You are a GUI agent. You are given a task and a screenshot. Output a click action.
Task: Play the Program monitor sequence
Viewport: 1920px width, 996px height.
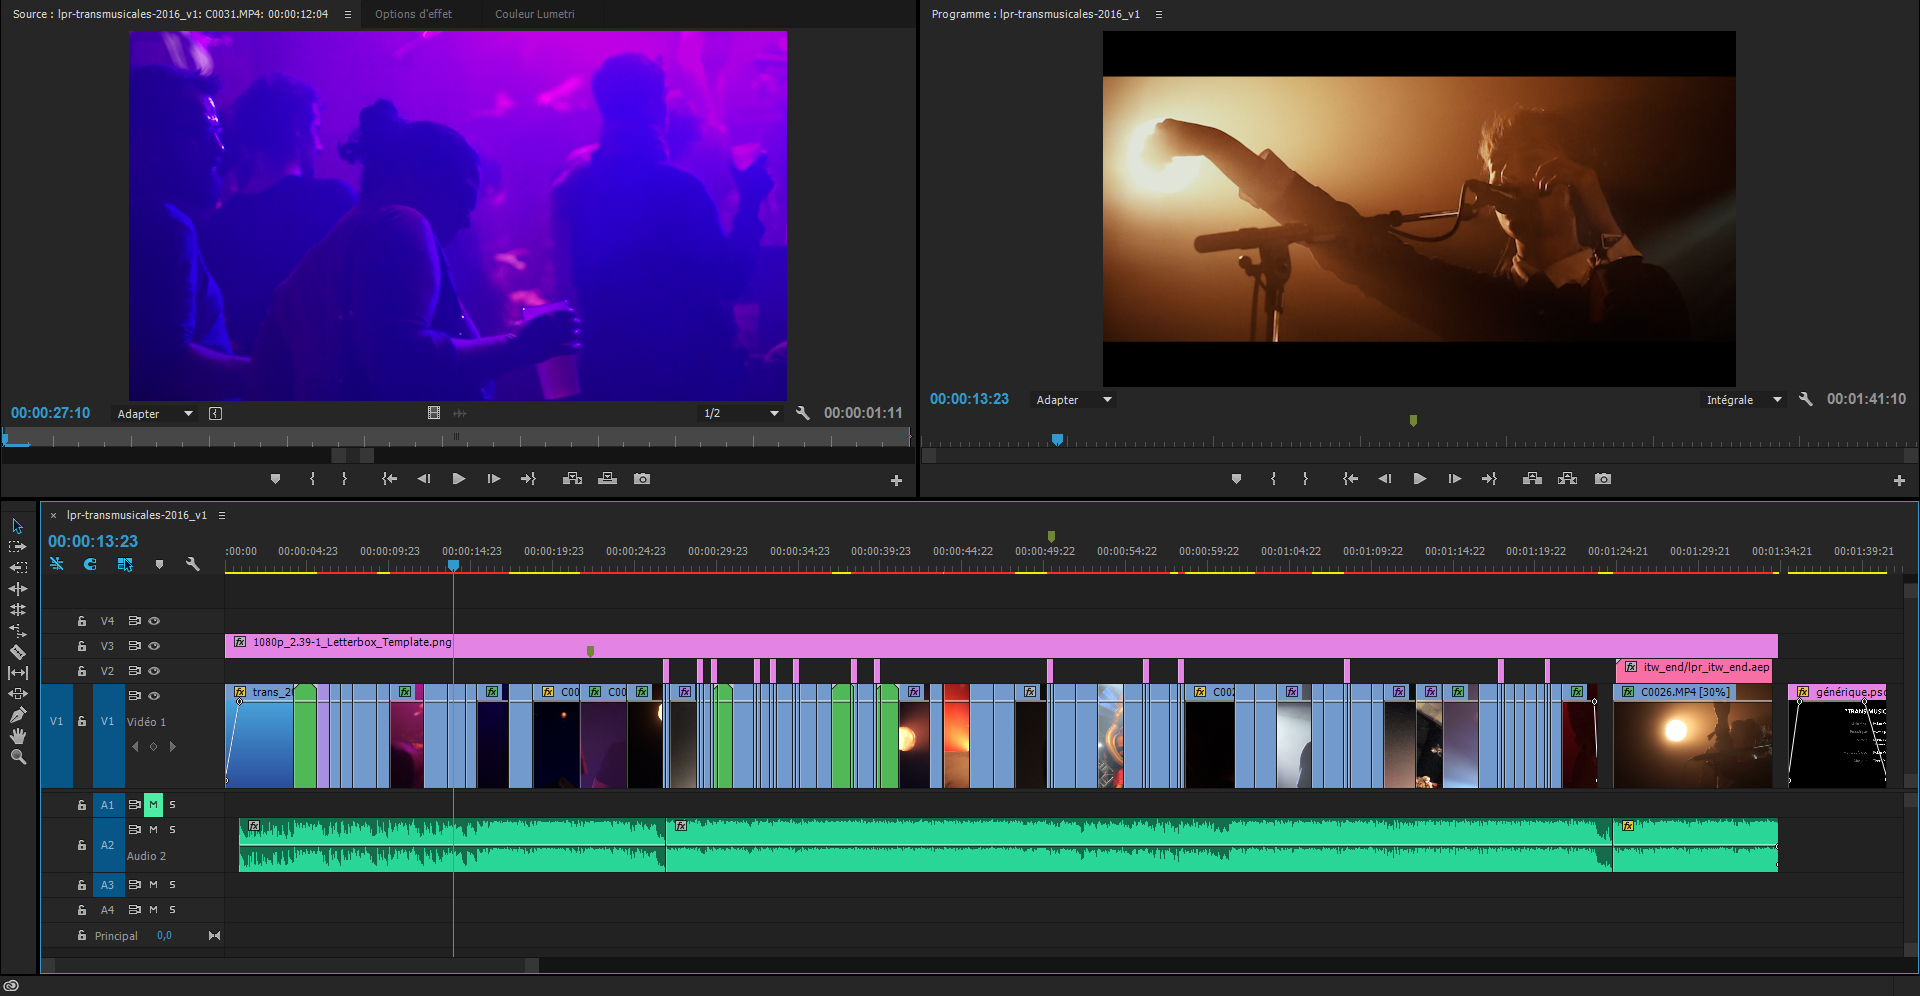[x=1419, y=479]
